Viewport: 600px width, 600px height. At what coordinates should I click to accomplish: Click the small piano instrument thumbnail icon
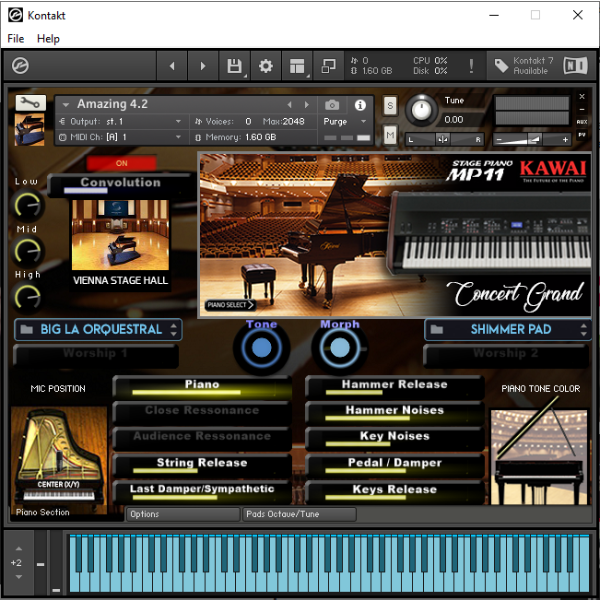(x=29, y=130)
